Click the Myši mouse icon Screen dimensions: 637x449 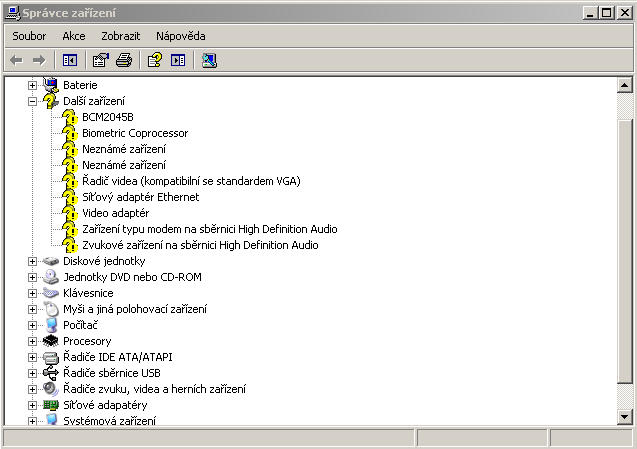click(x=51, y=309)
